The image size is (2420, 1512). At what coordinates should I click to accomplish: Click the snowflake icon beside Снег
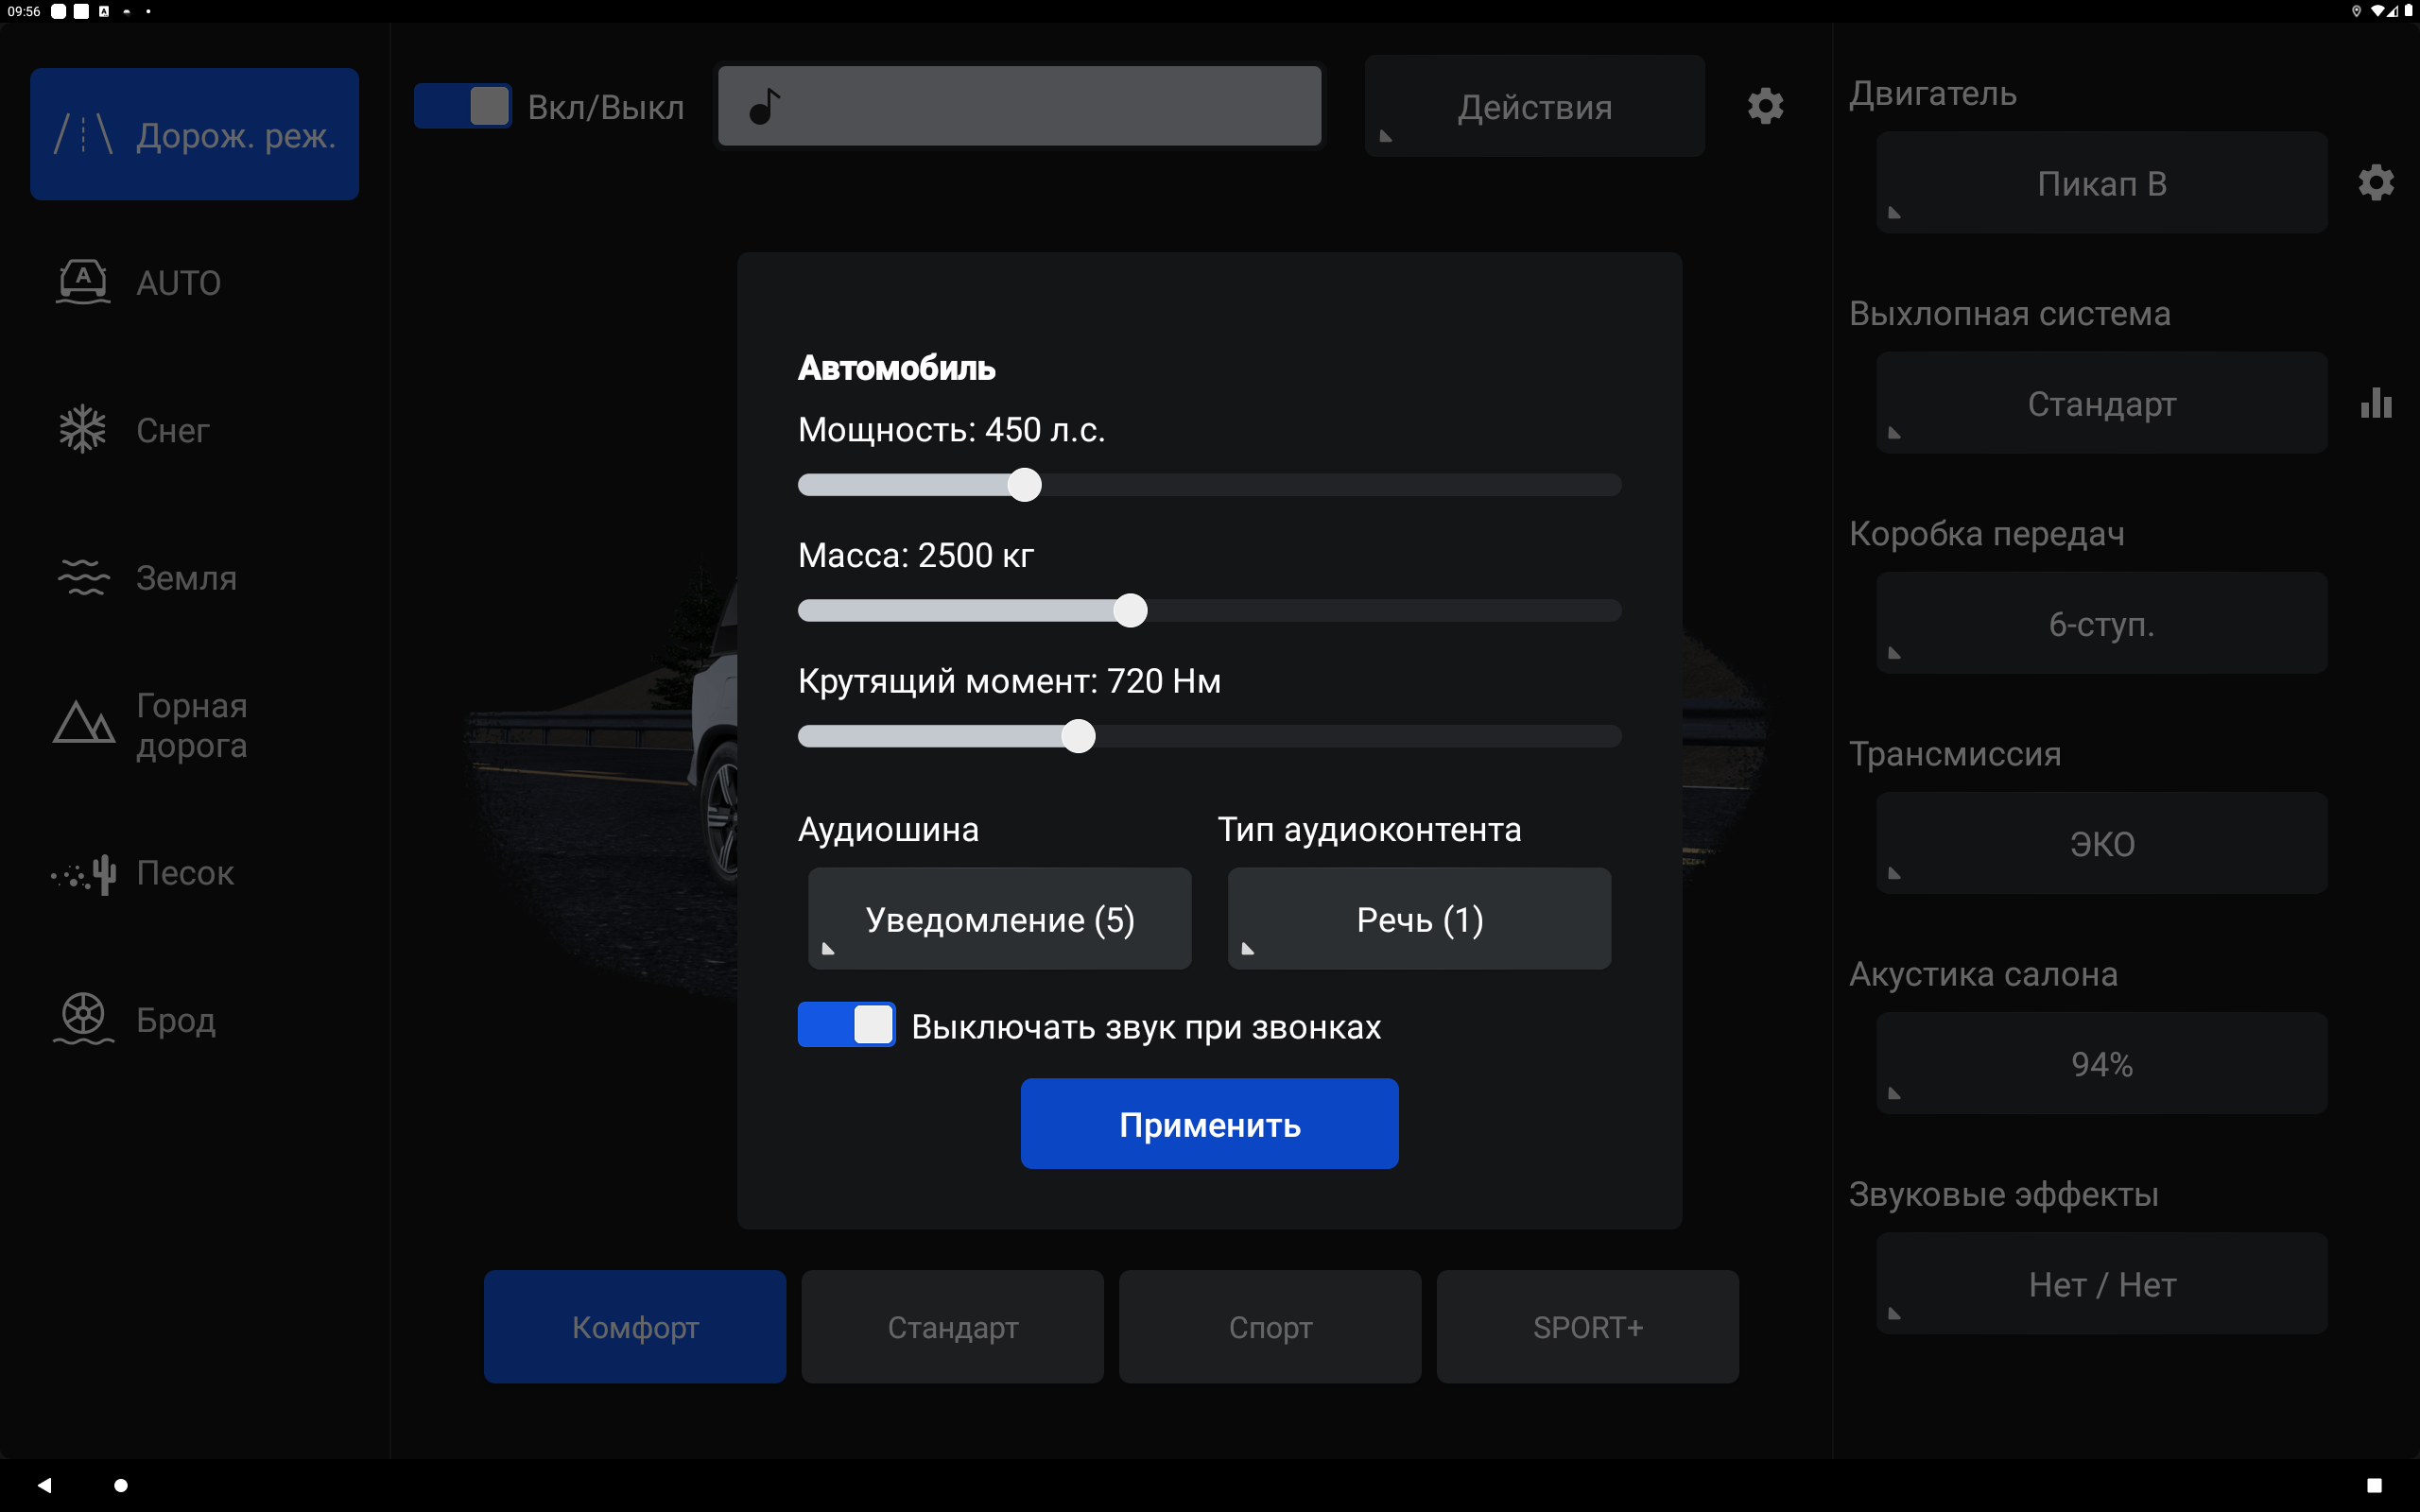click(x=83, y=429)
